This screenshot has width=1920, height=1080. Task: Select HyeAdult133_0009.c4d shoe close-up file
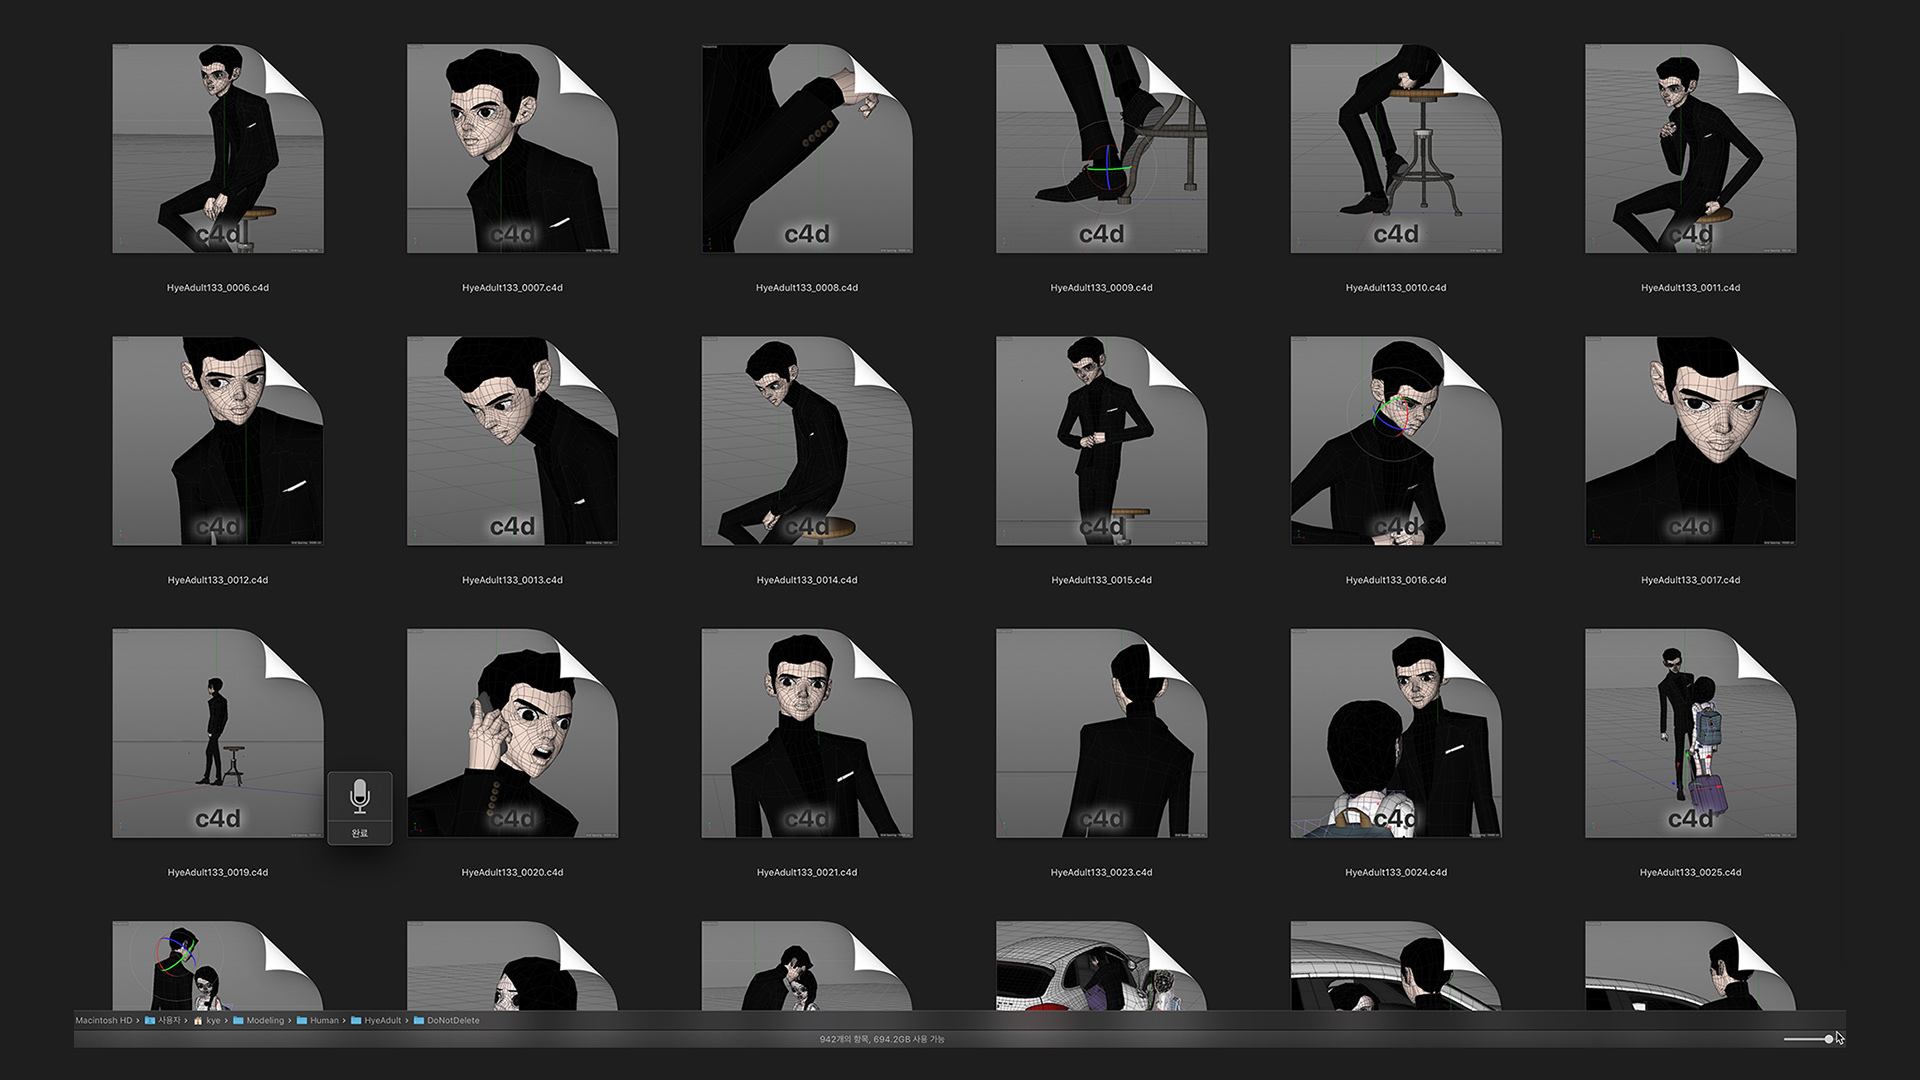[1101, 148]
